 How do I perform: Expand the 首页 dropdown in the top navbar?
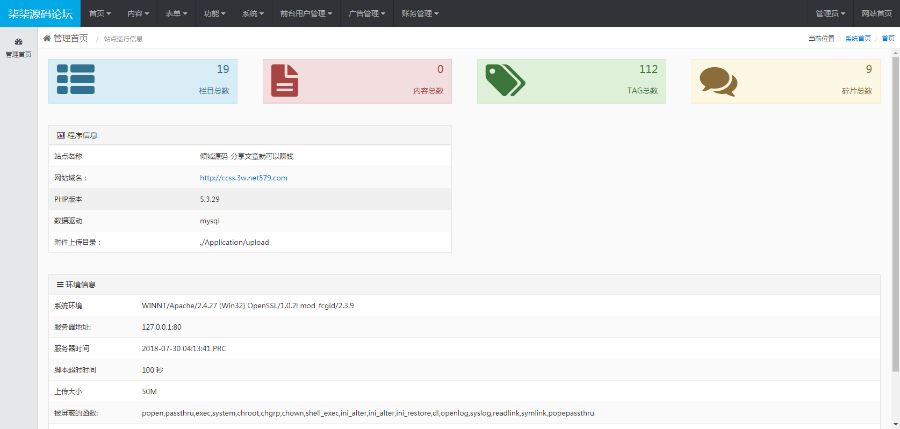coord(100,13)
